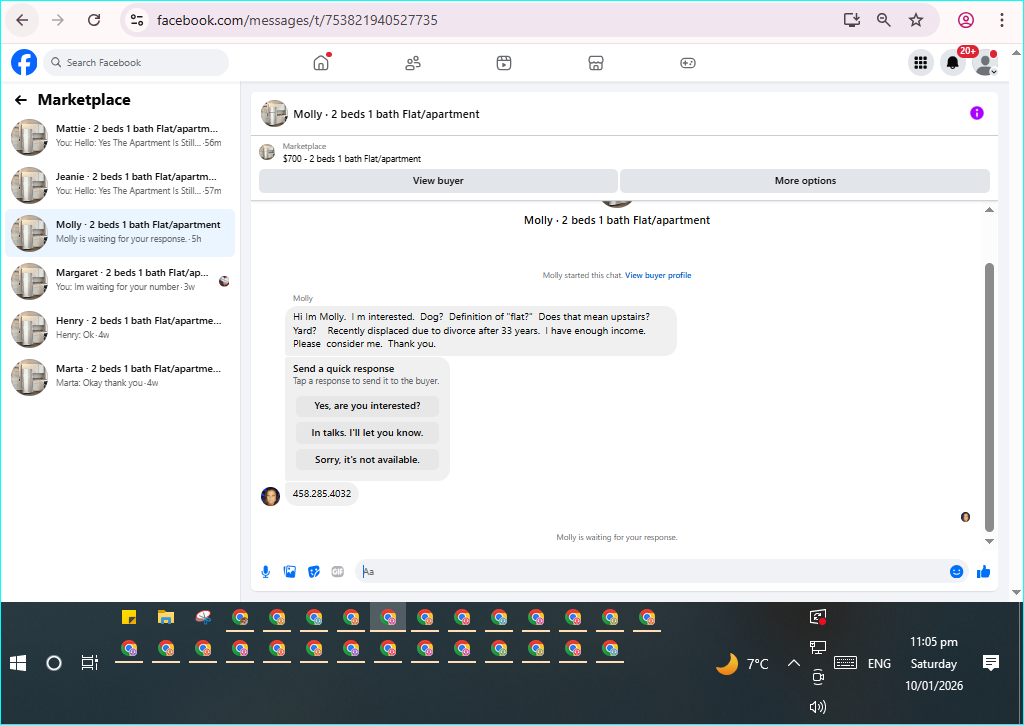Image resolution: width=1024 pixels, height=725 pixels.
Task: Open Task View on the taskbar
Action: [x=89, y=663]
